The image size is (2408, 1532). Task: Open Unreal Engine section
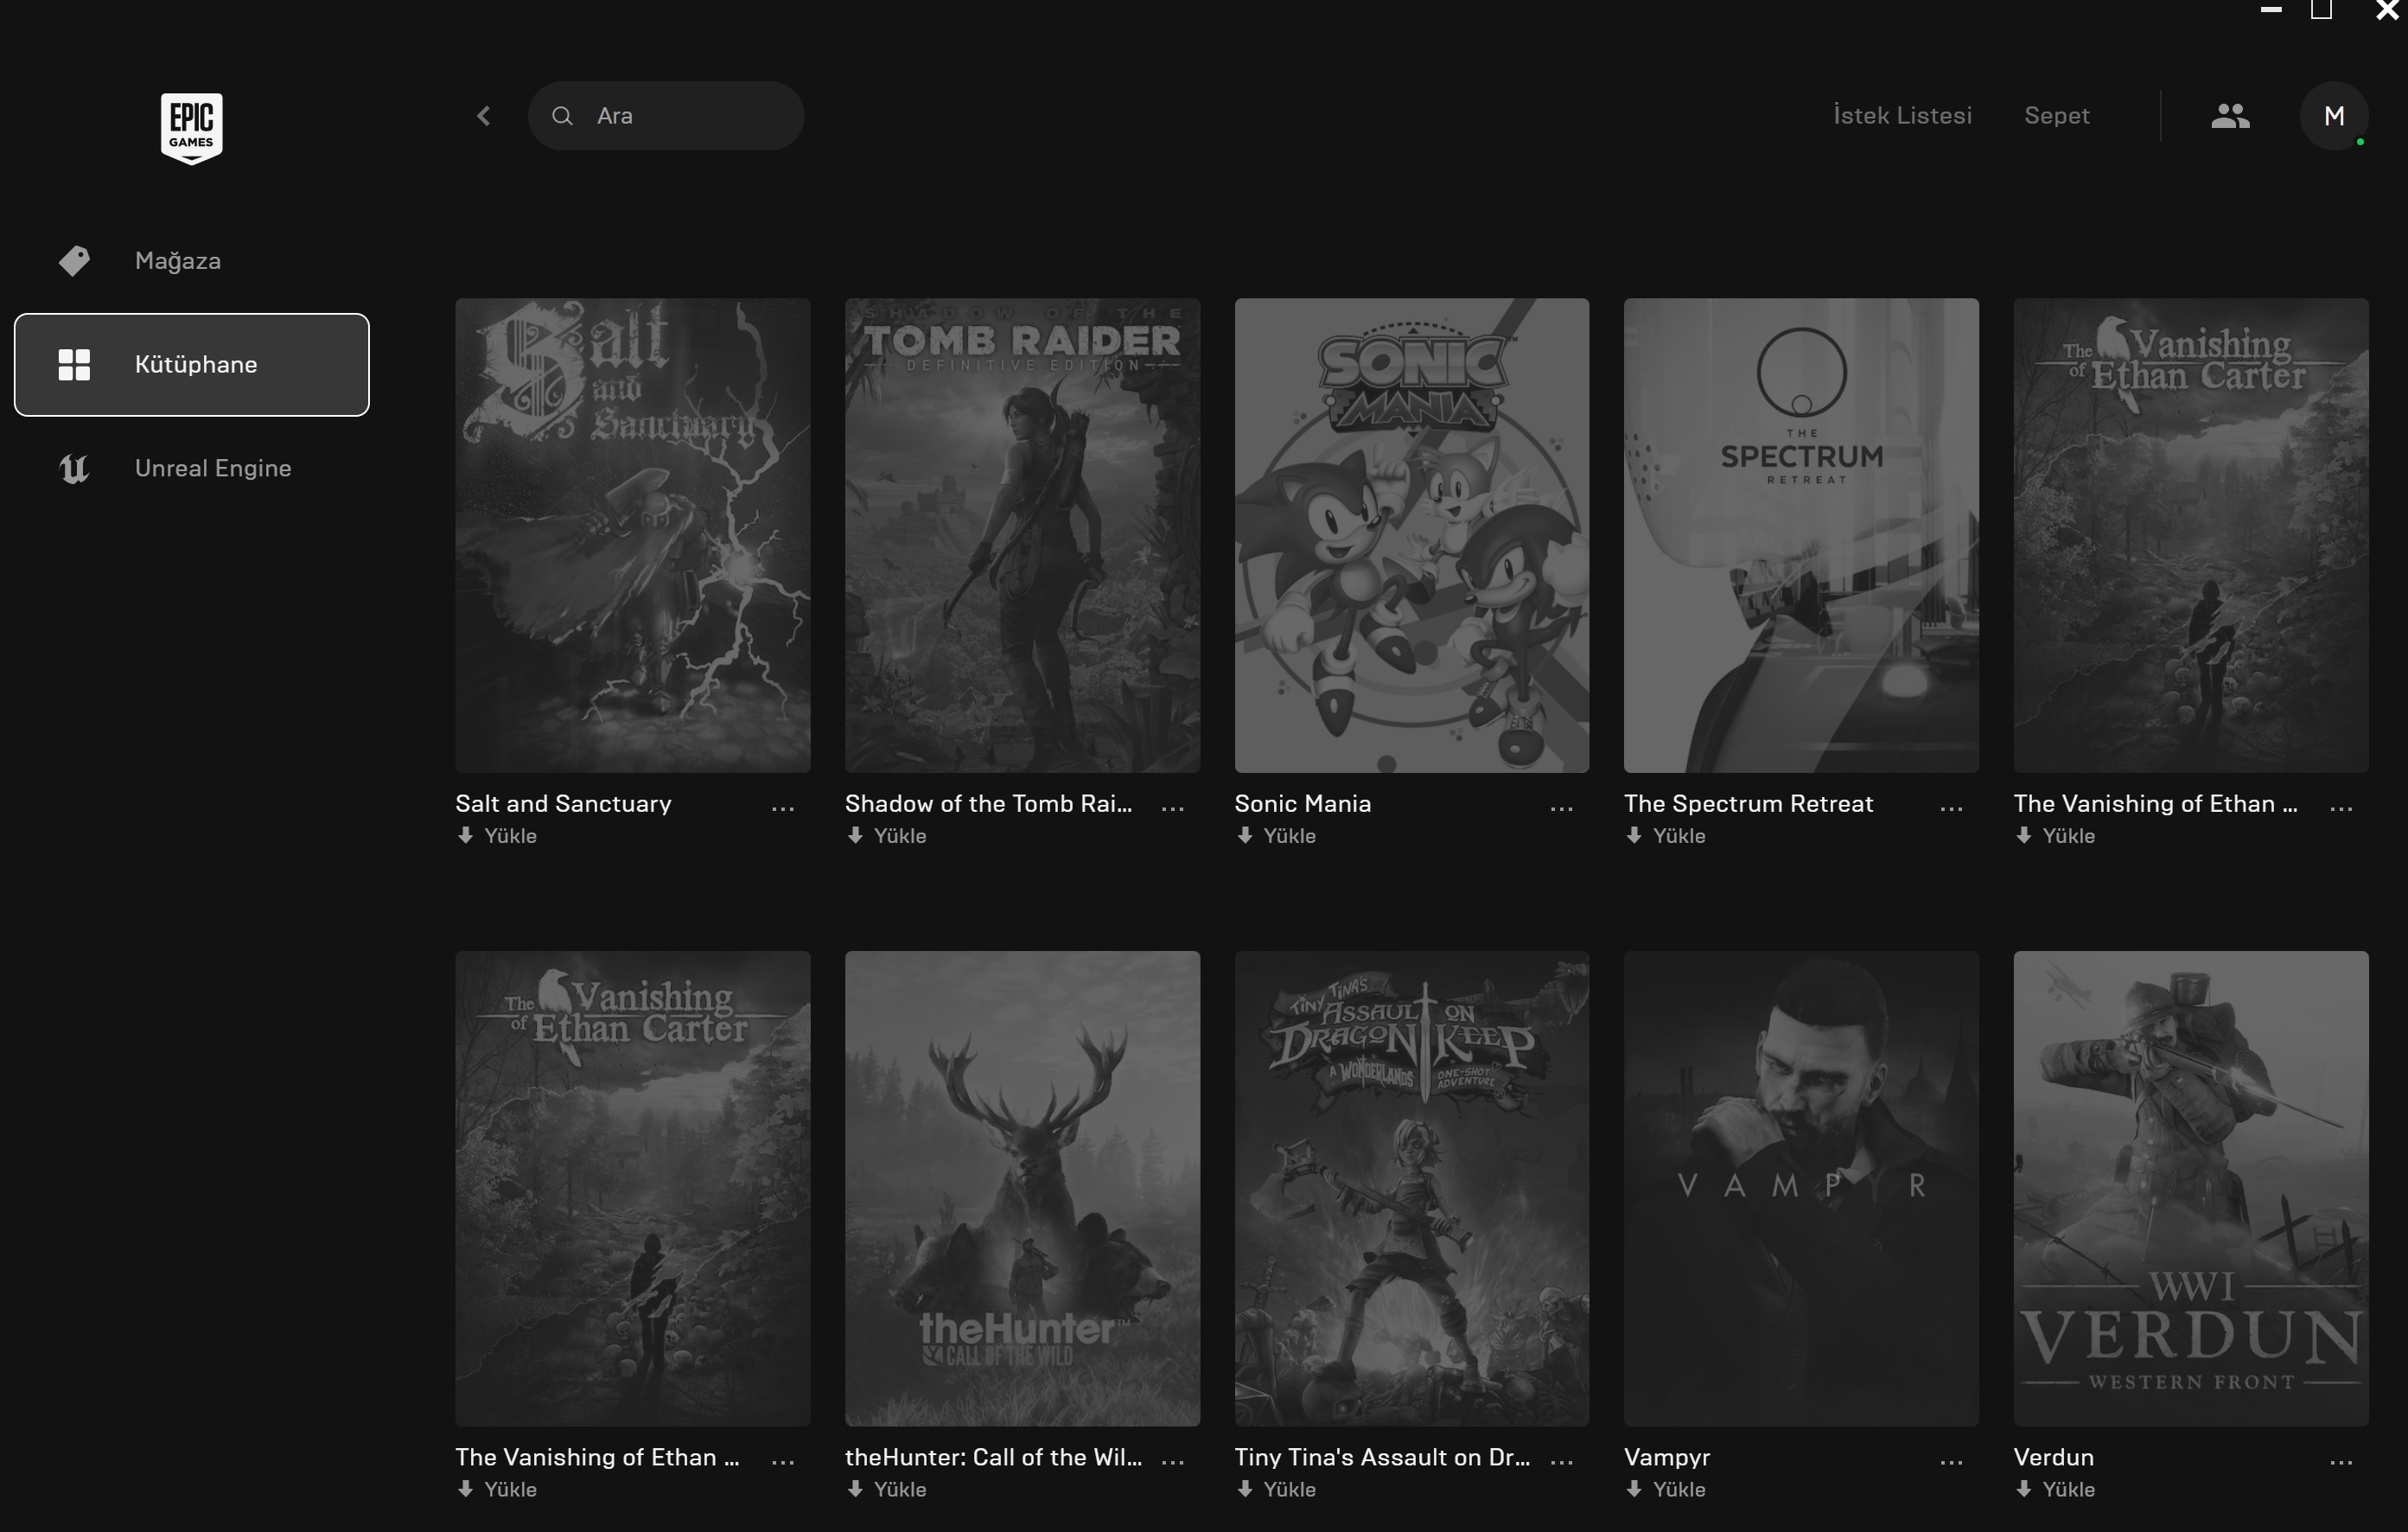point(192,468)
